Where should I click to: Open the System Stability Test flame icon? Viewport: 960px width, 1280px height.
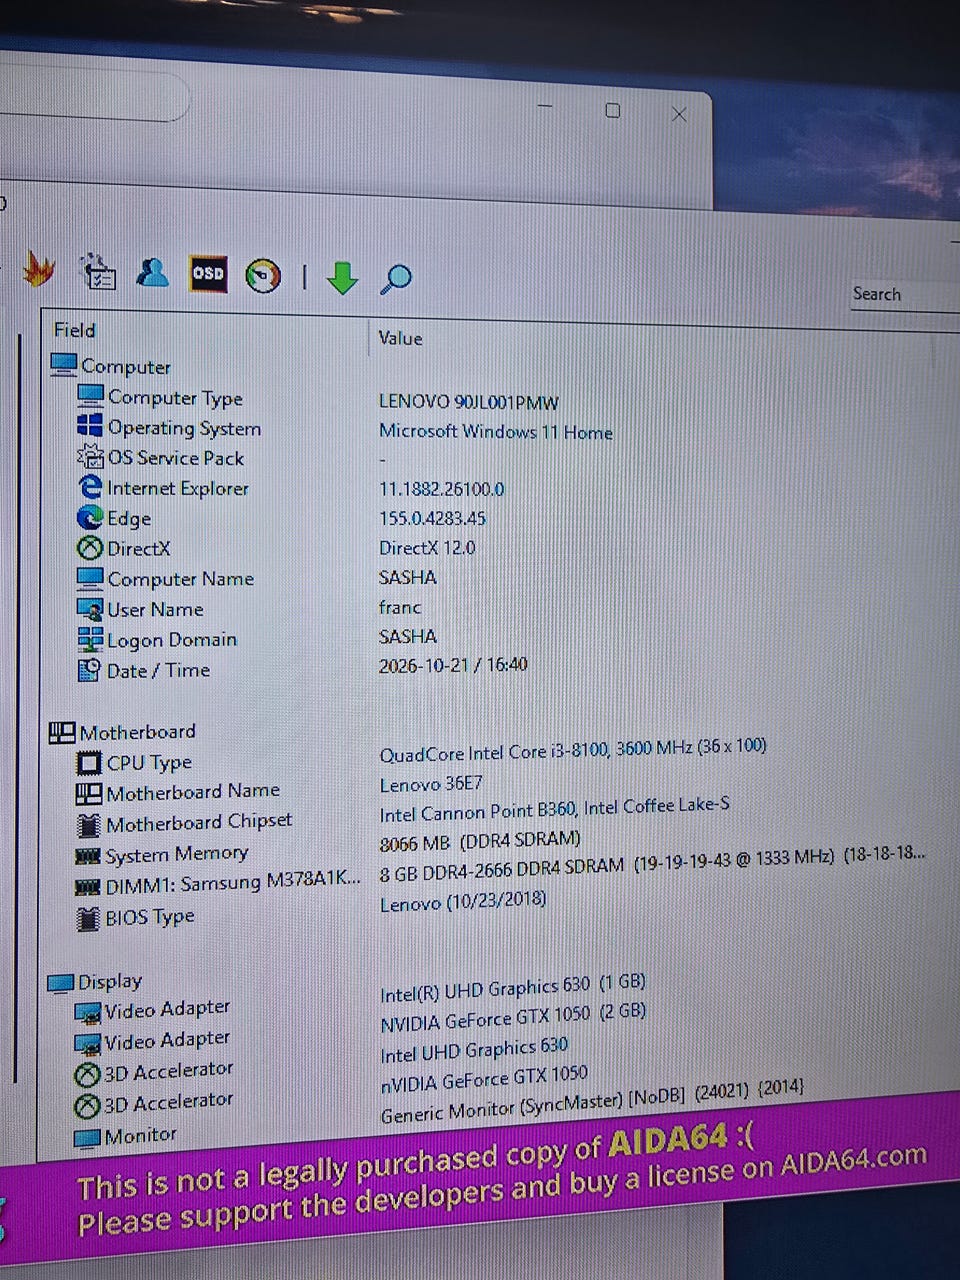[40, 269]
